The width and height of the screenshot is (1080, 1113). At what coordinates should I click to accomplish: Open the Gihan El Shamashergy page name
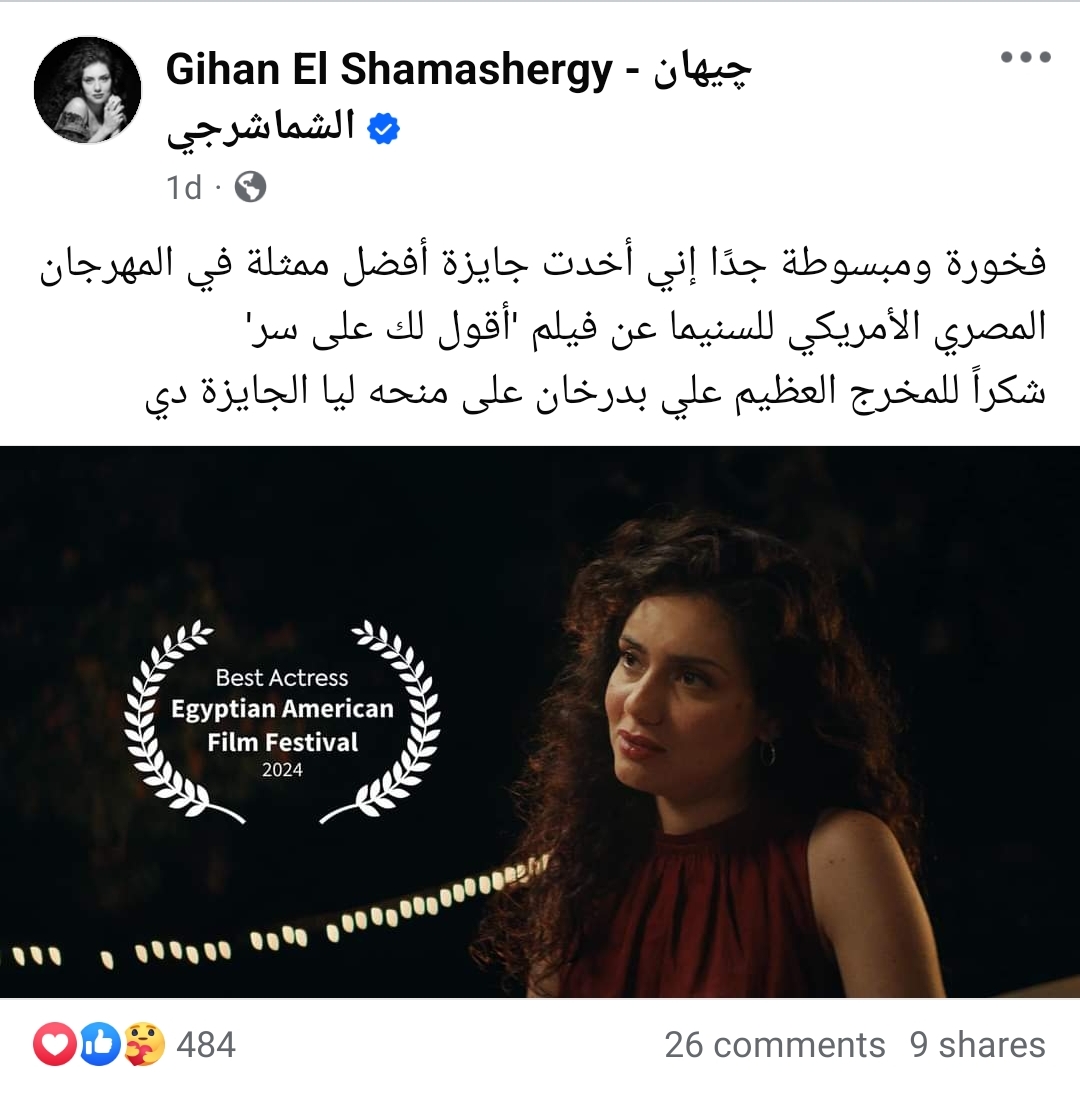(389, 70)
